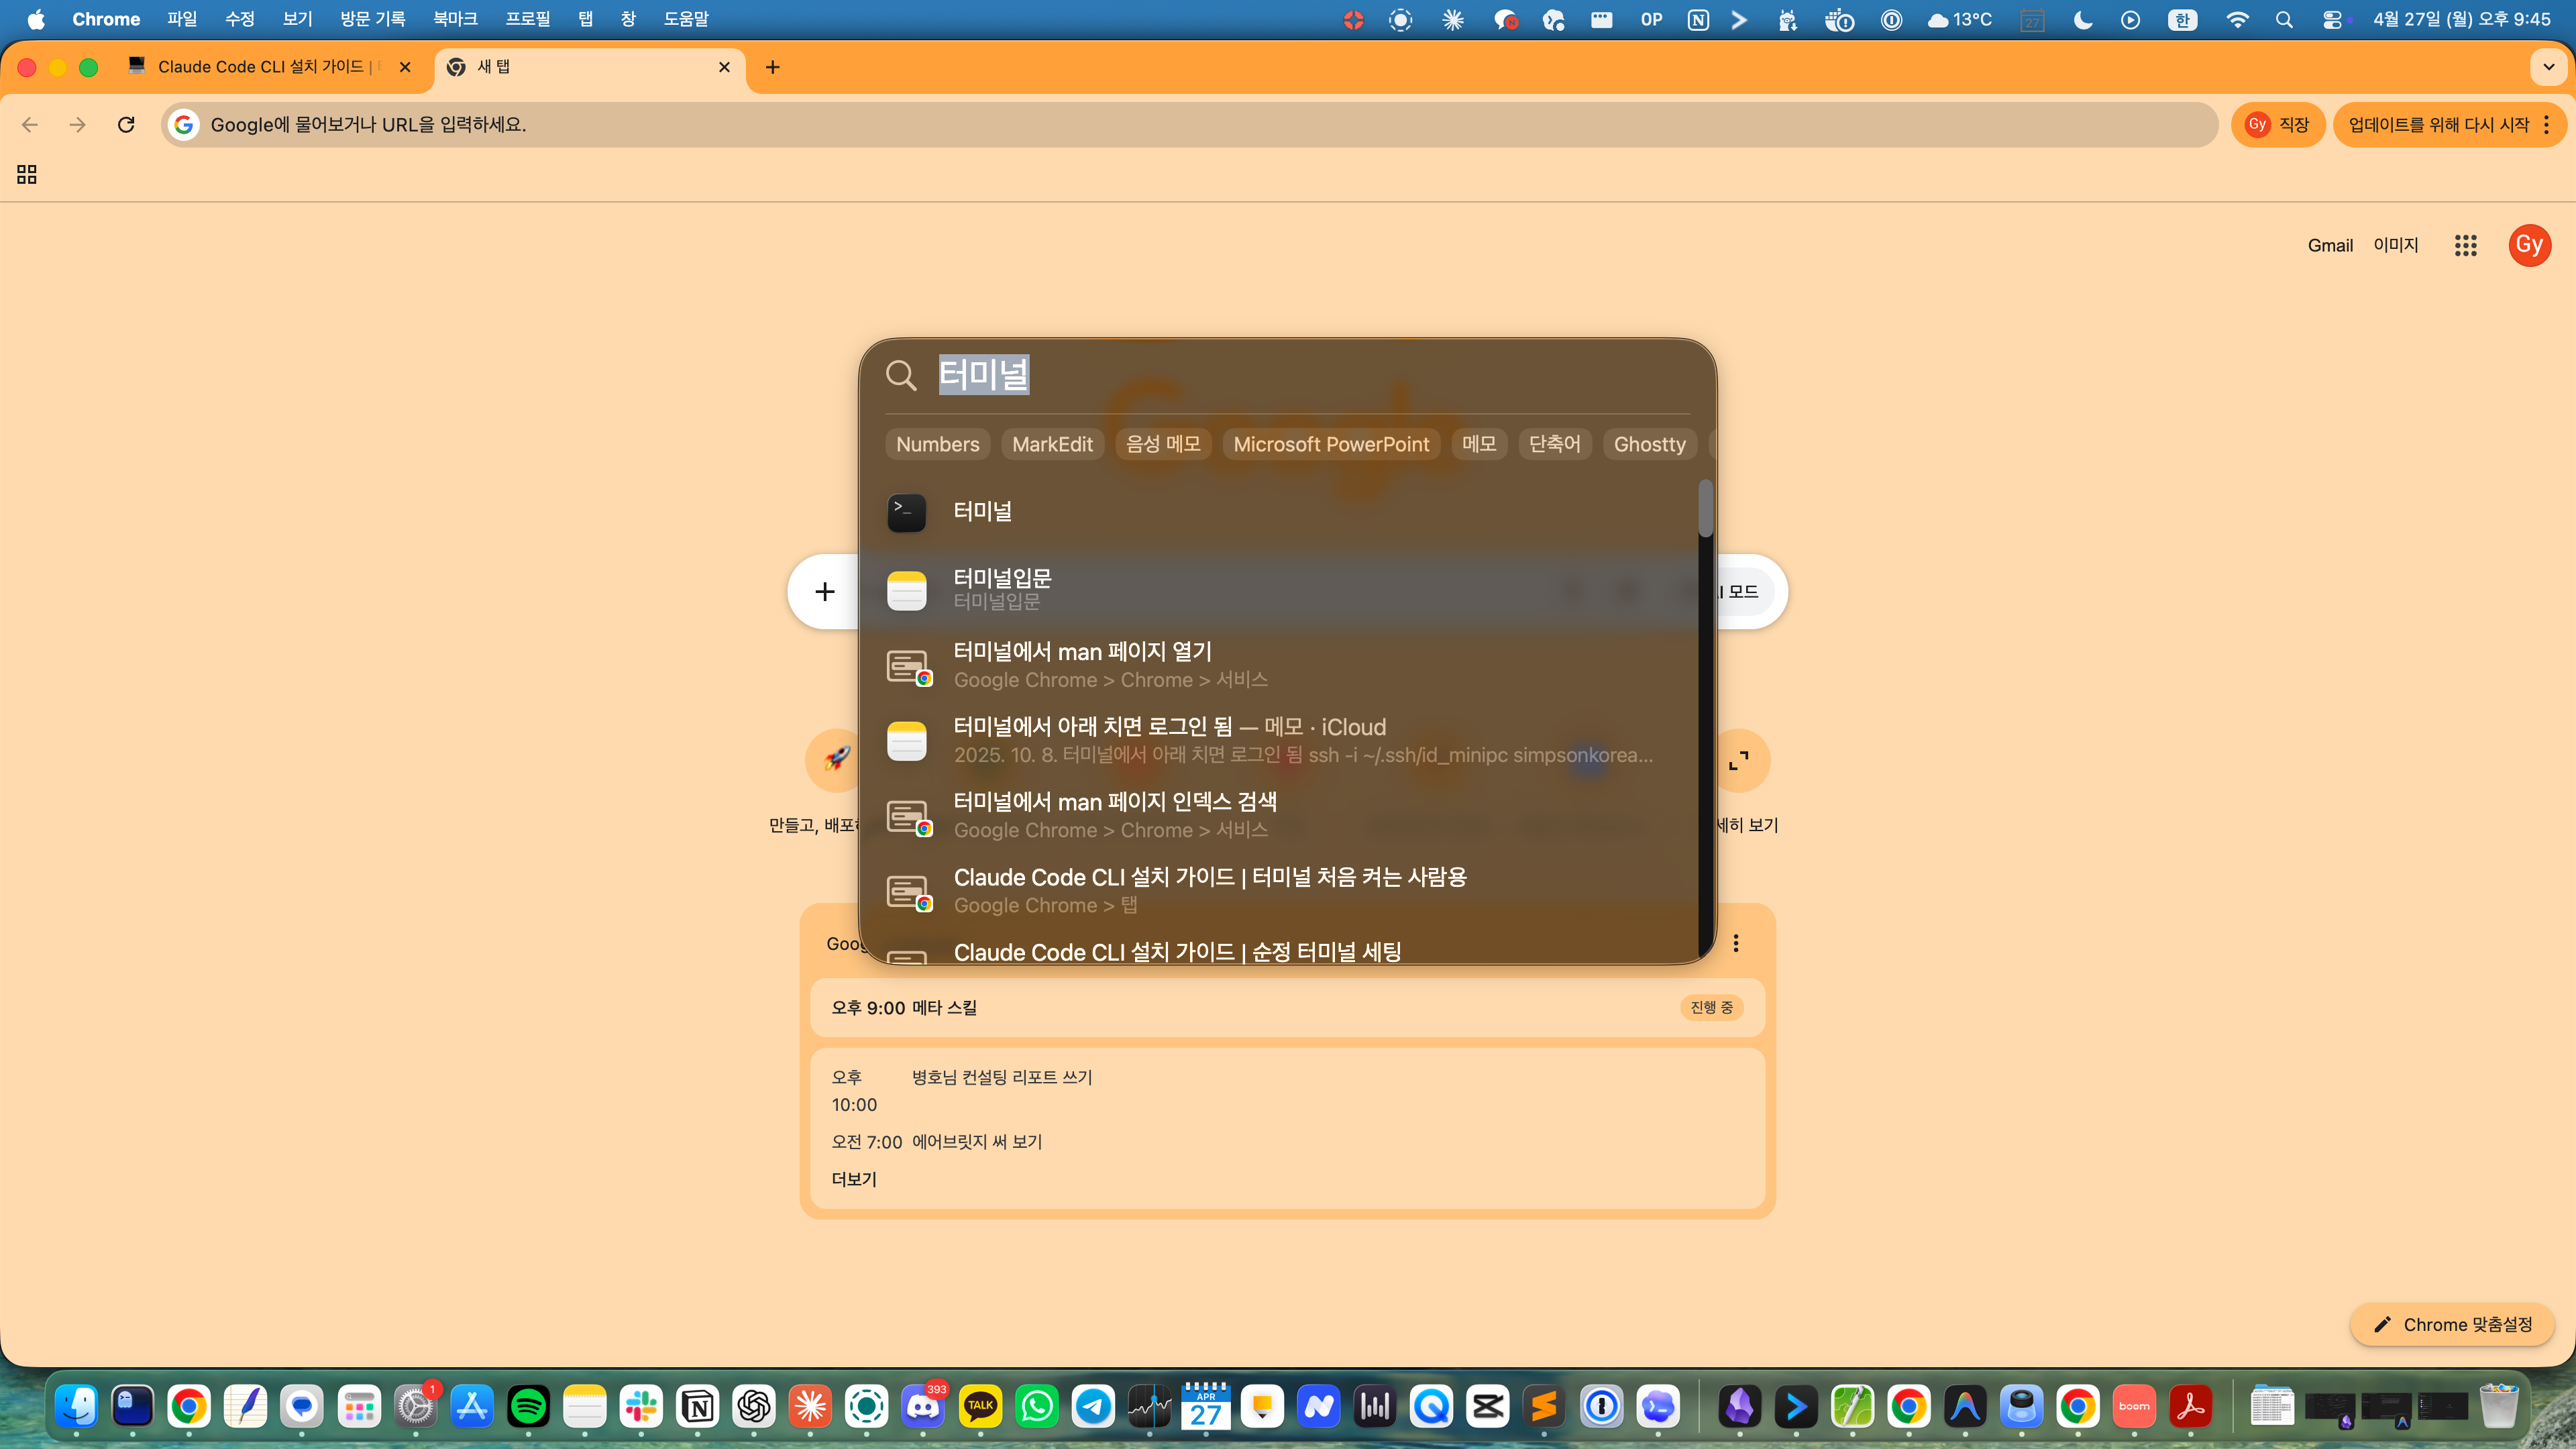Open KakaoTalk from the Dock
Viewport: 2576px width, 1449px height.
pos(979,1407)
